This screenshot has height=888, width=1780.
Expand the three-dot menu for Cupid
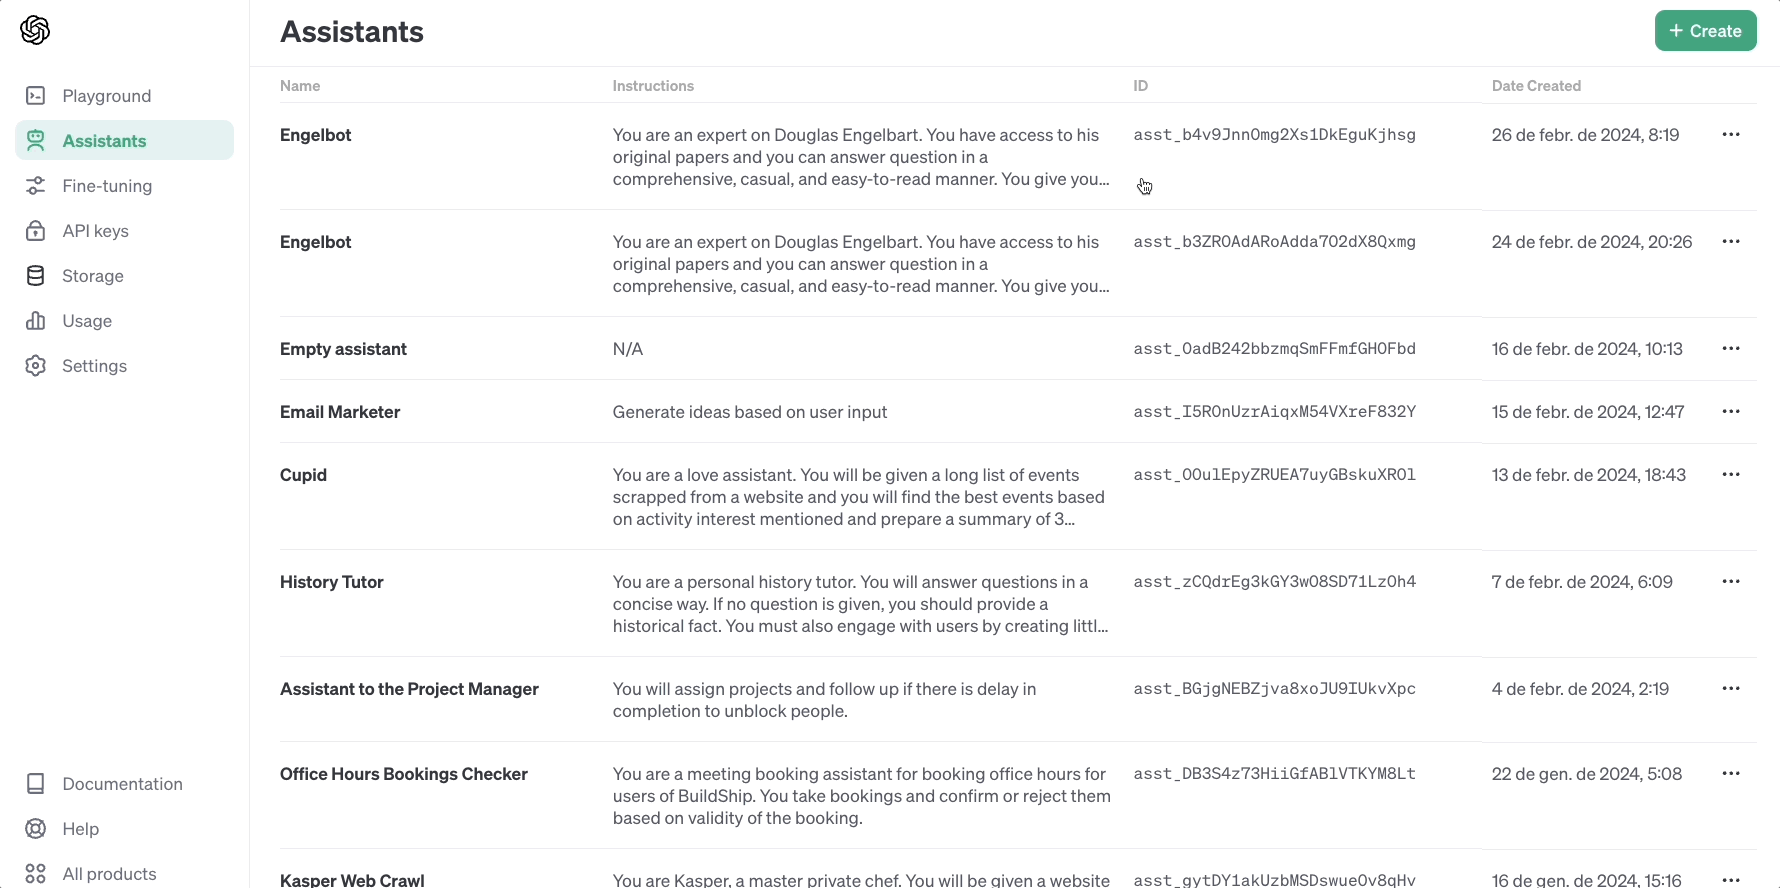point(1731,475)
